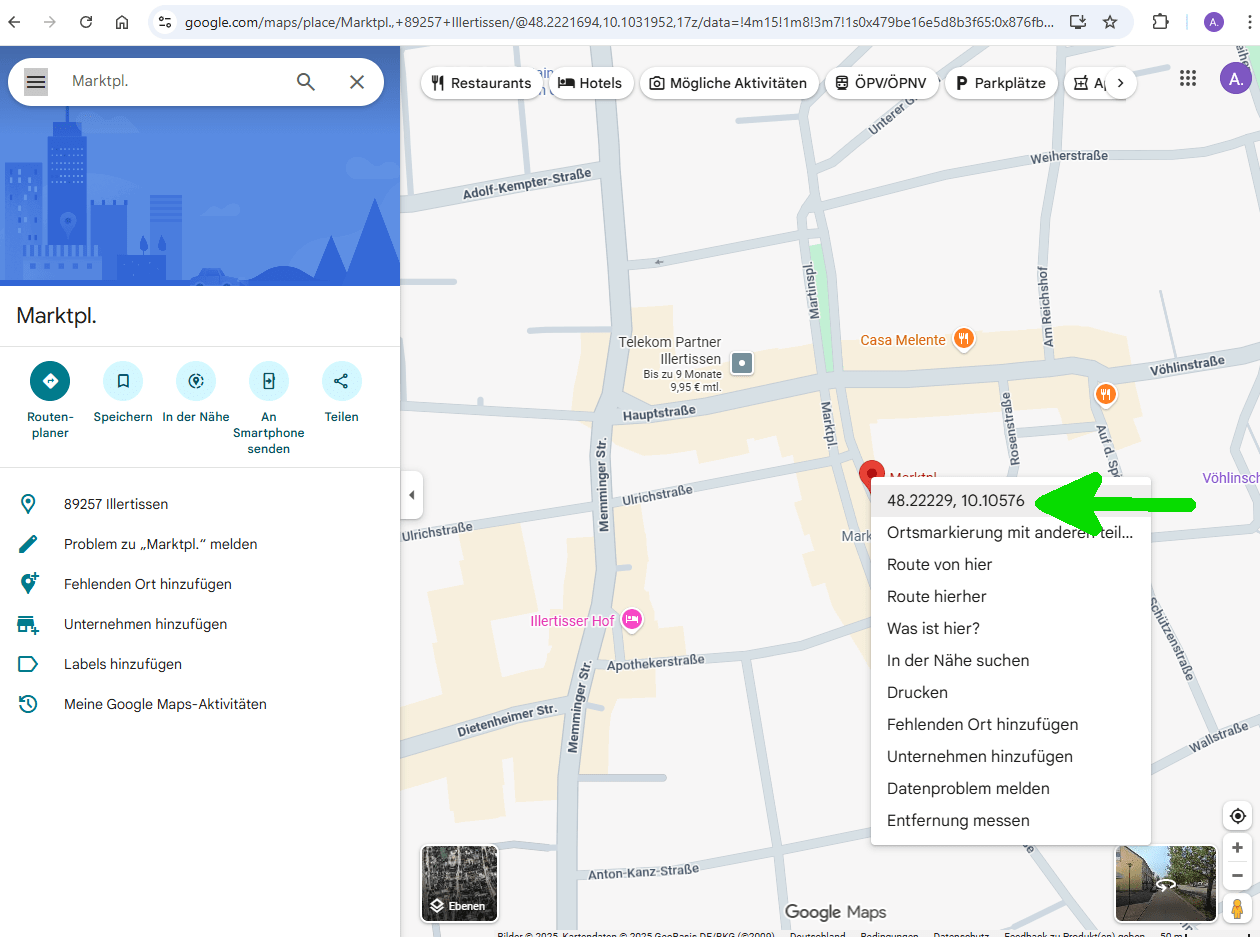
Task: Send to phone via An Smartphone senden
Action: click(x=269, y=381)
